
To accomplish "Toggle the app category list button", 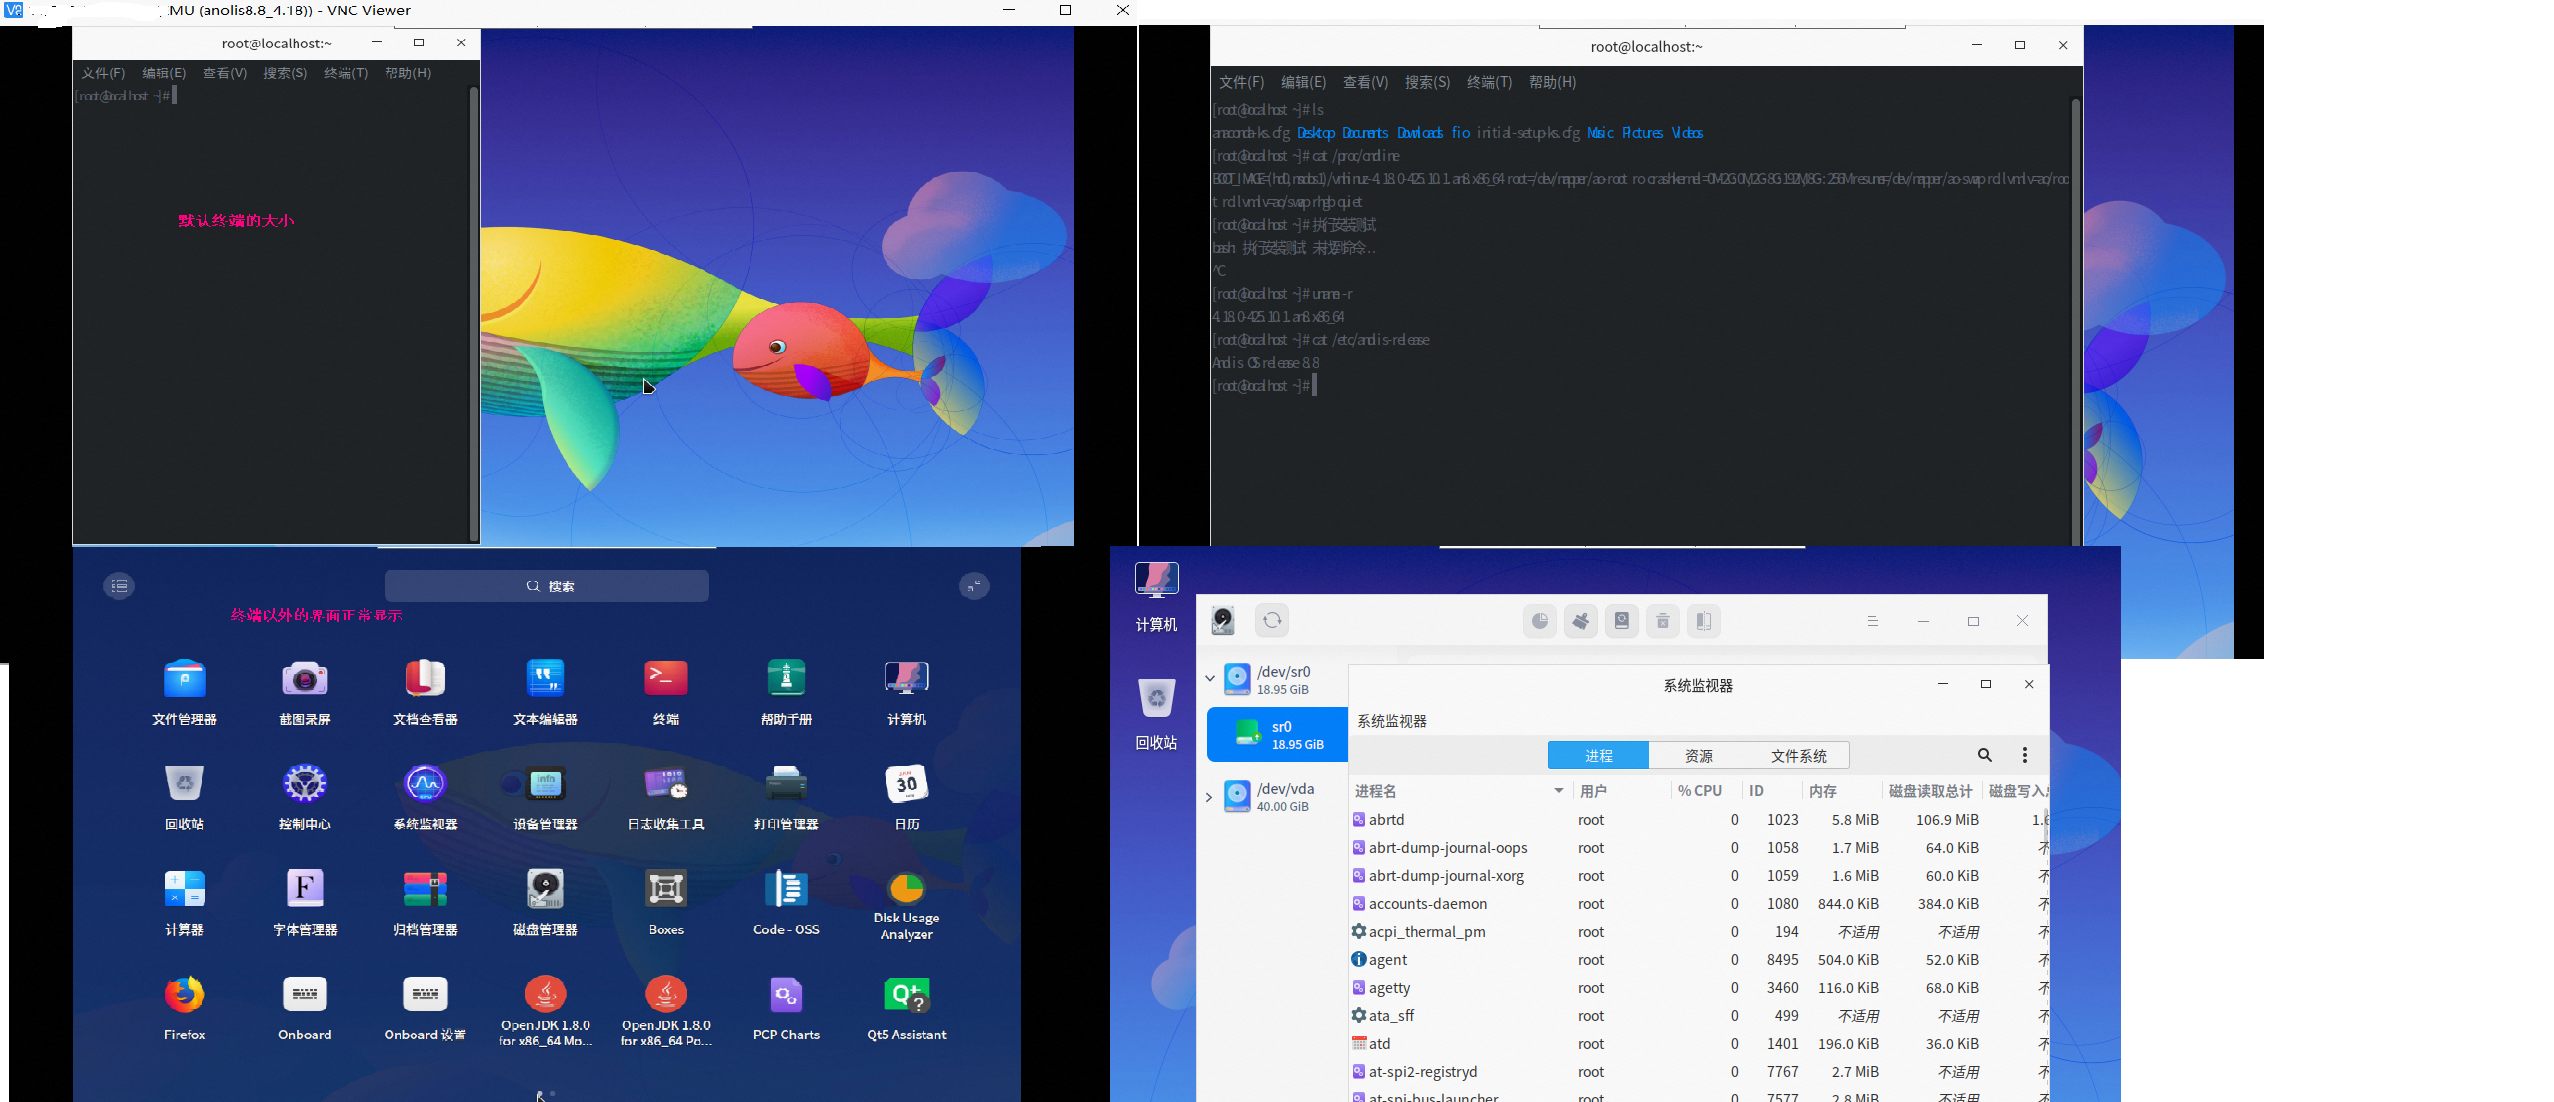I will (x=119, y=586).
